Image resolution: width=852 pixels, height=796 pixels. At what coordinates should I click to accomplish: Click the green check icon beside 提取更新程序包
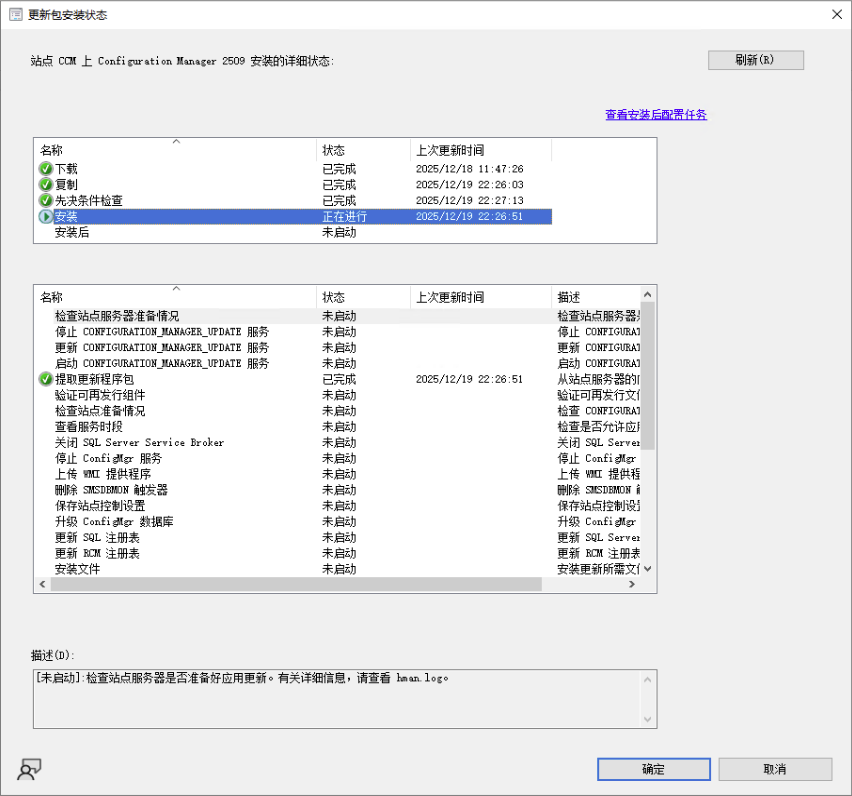pyautogui.click(x=46, y=379)
